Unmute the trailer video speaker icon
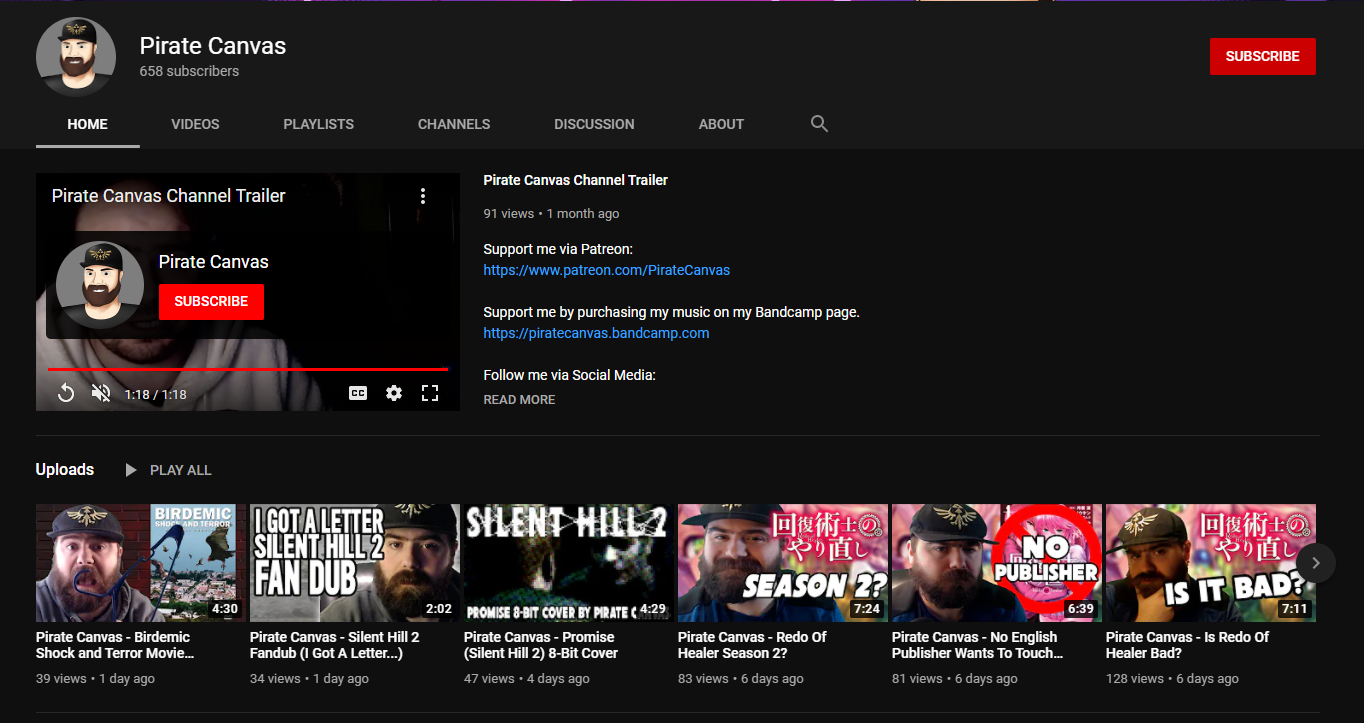Viewport: 1364px width, 723px height. [x=101, y=394]
